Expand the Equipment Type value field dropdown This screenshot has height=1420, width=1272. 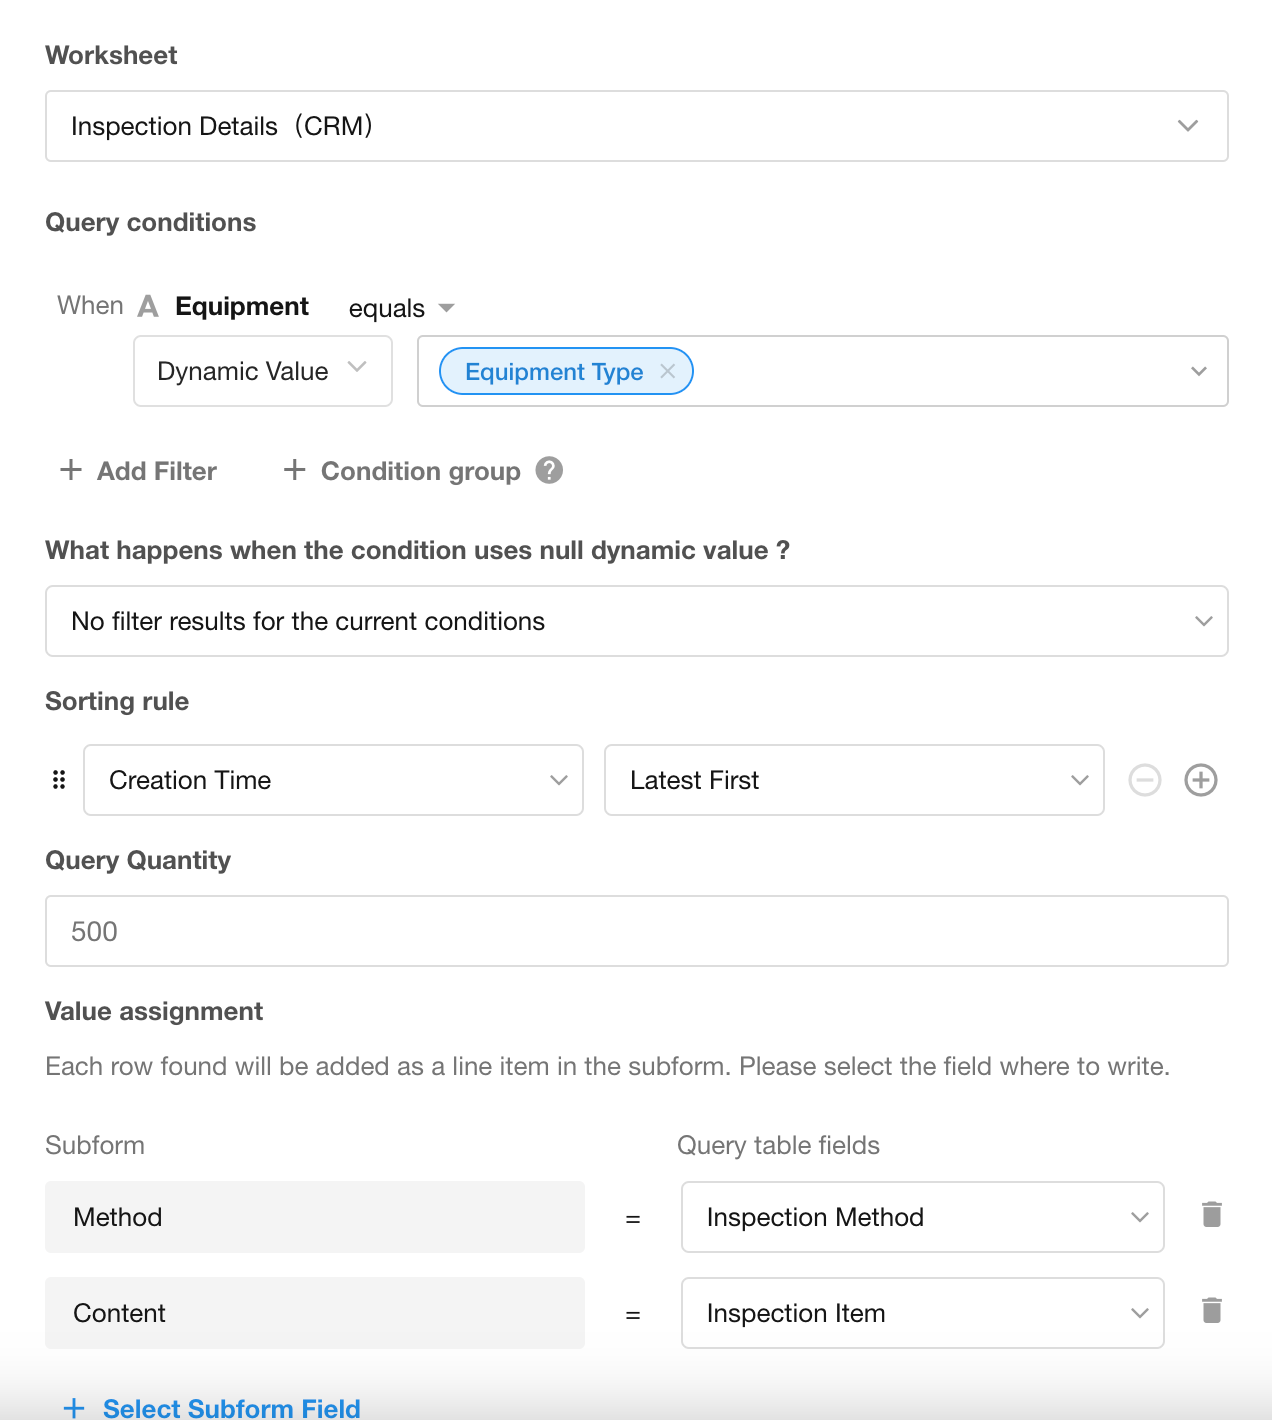click(x=1198, y=371)
